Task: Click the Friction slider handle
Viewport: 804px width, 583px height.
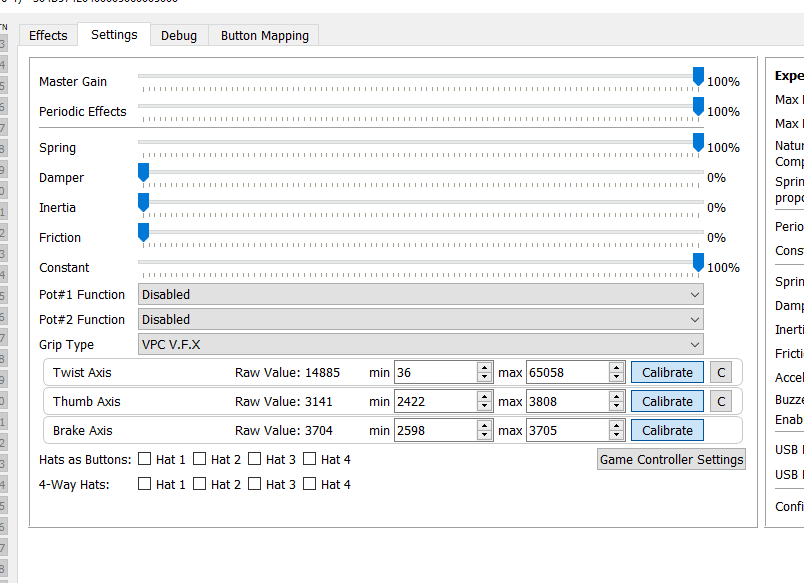Action: pyautogui.click(x=144, y=232)
